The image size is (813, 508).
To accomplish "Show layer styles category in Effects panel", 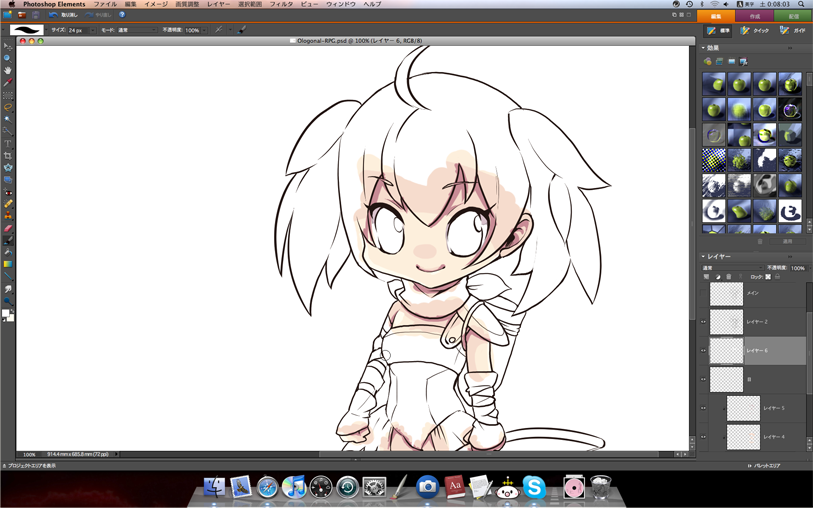I will [x=719, y=62].
